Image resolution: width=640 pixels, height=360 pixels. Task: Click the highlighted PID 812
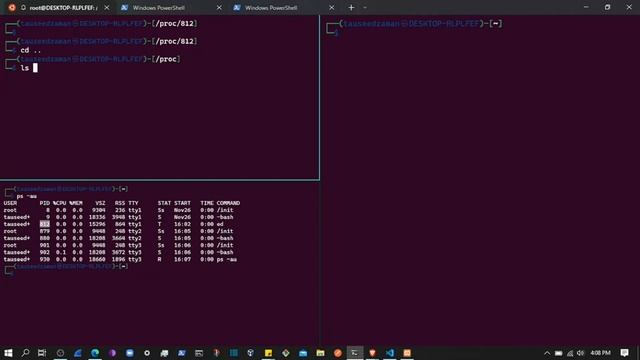point(44,224)
